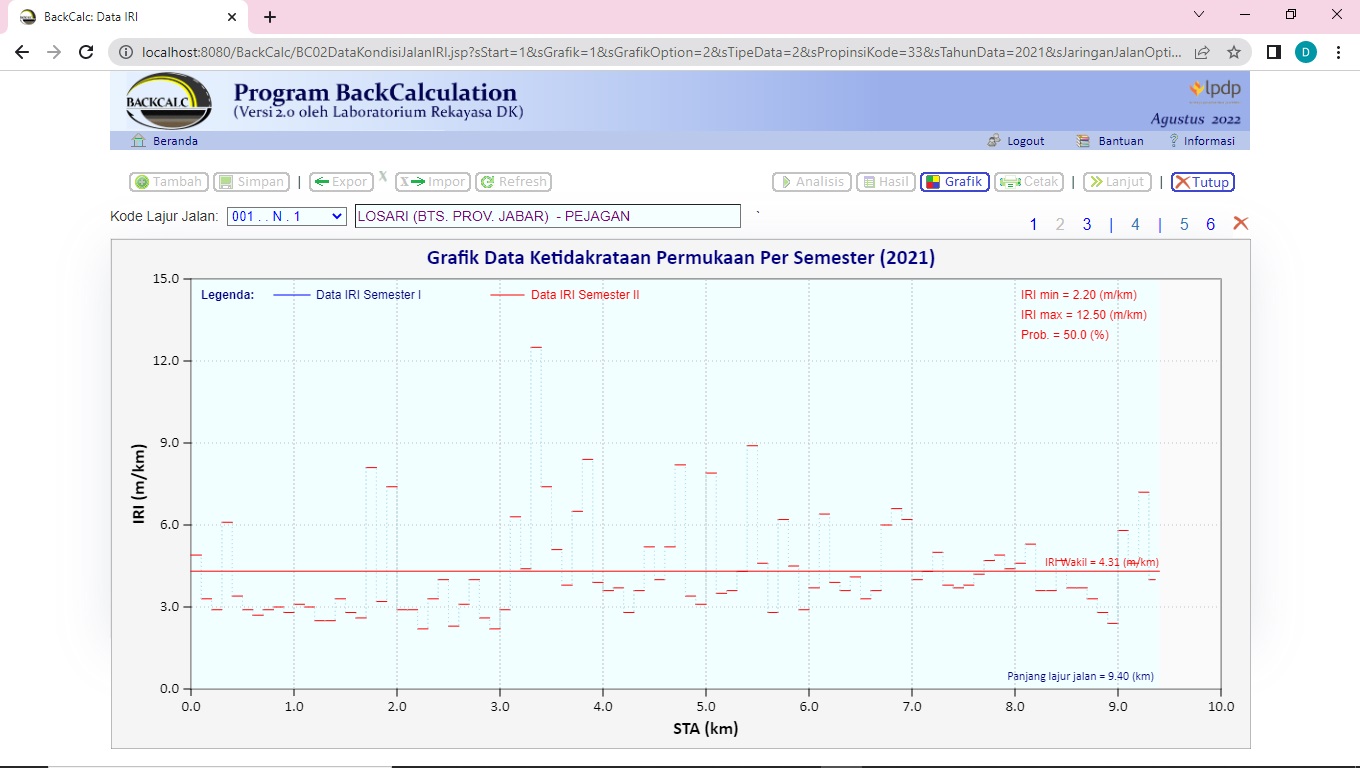Expand the Kode Lajur Jalan dropdown
Image resolution: width=1360 pixels, height=768 pixels.
pyautogui.click(x=286, y=216)
